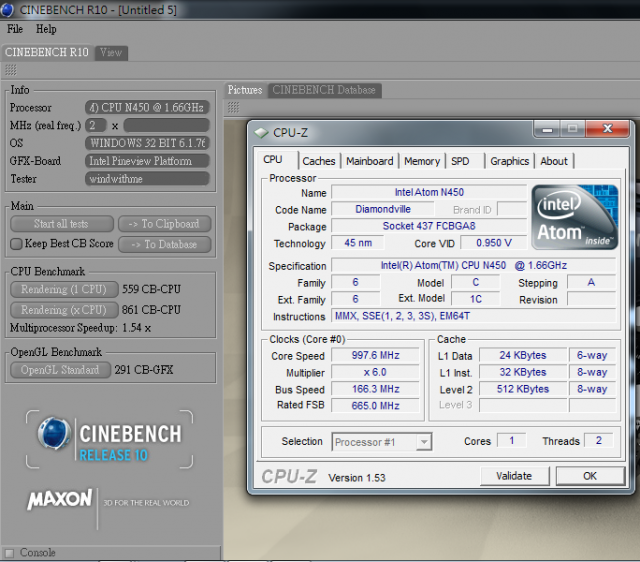This screenshot has width=640, height=562.
Task: Click the Start all tests button
Action: [x=62, y=224]
